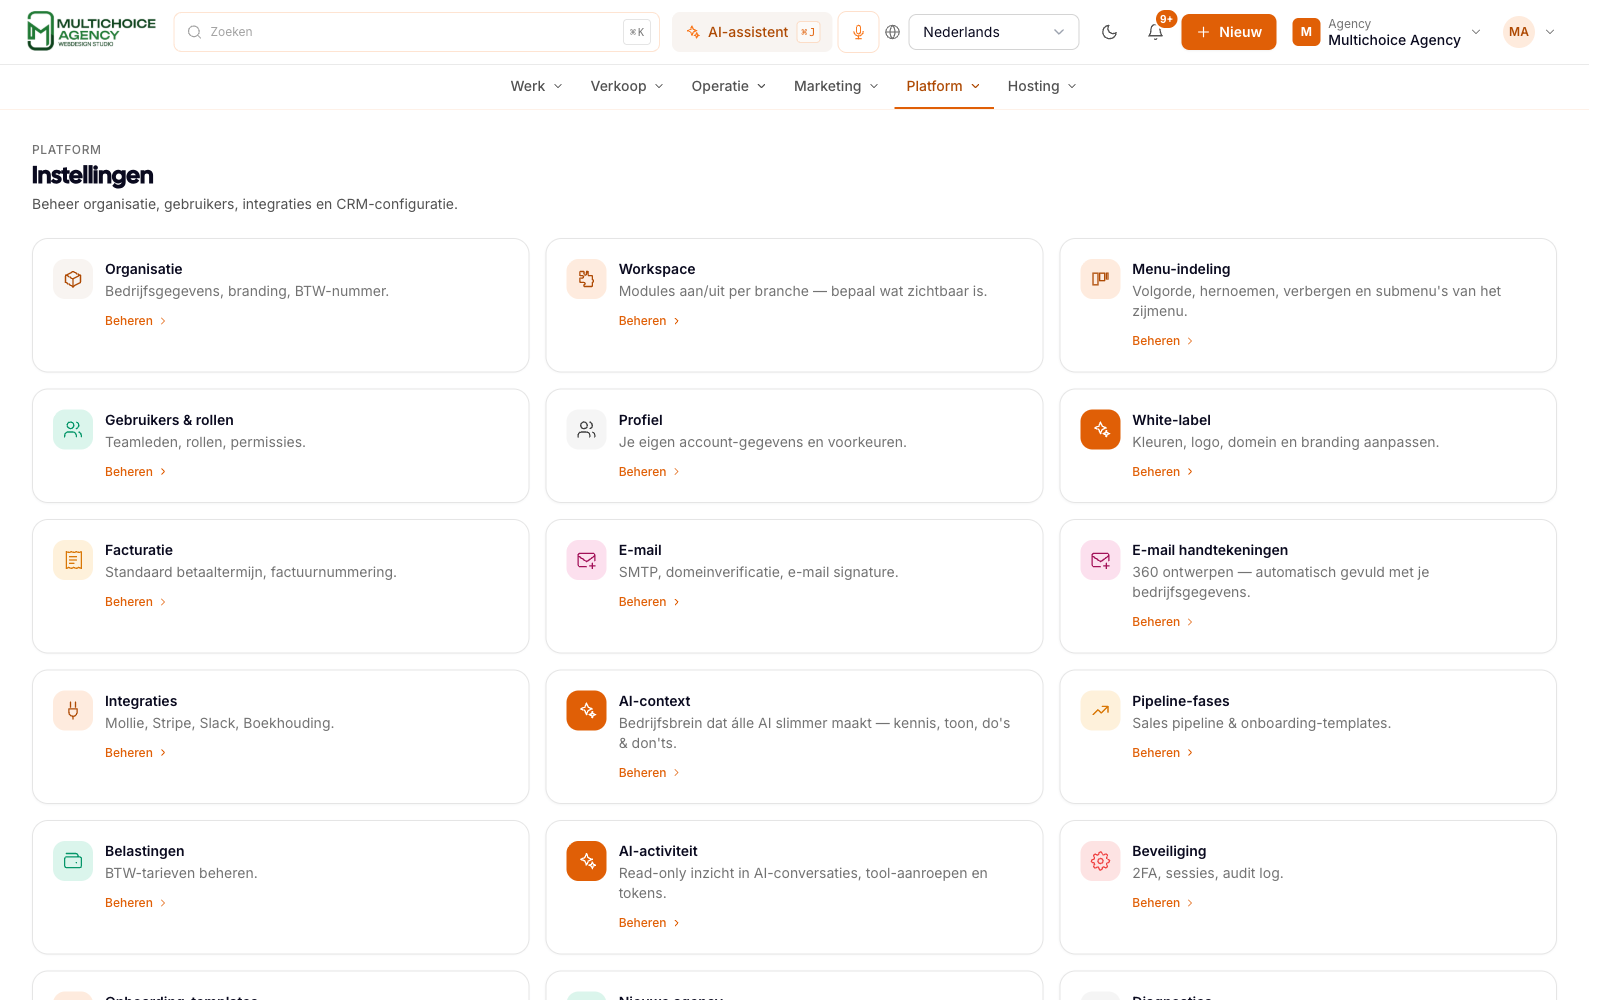1600x1000 pixels.
Task: Open the AI-assistent button
Action: (x=752, y=32)
